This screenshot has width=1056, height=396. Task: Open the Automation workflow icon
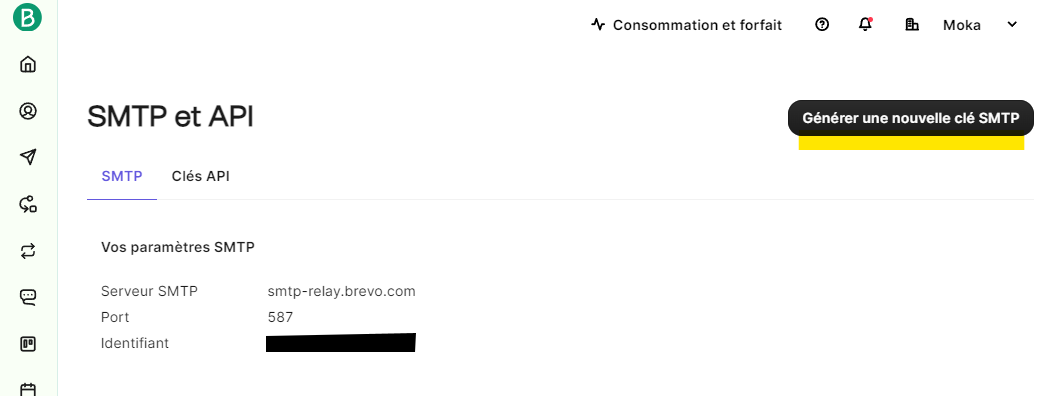pos(28,204)
